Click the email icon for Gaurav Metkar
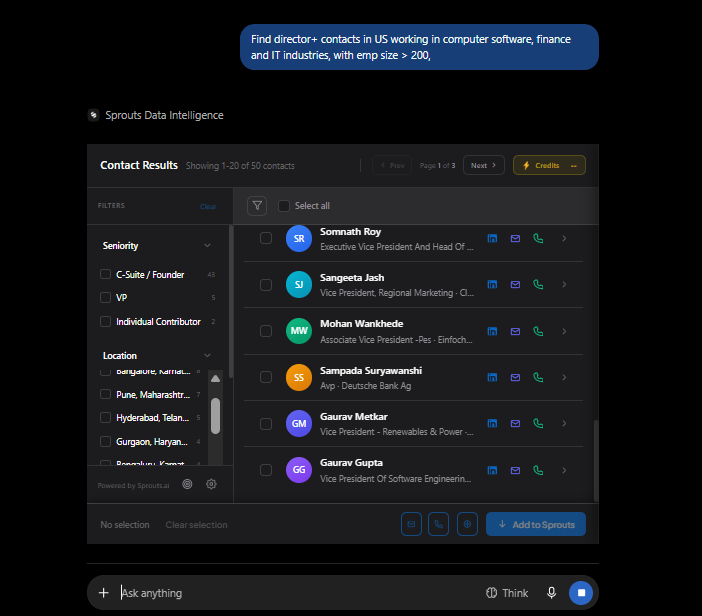Viewport: 702px width, 616px height. (515, 424)
